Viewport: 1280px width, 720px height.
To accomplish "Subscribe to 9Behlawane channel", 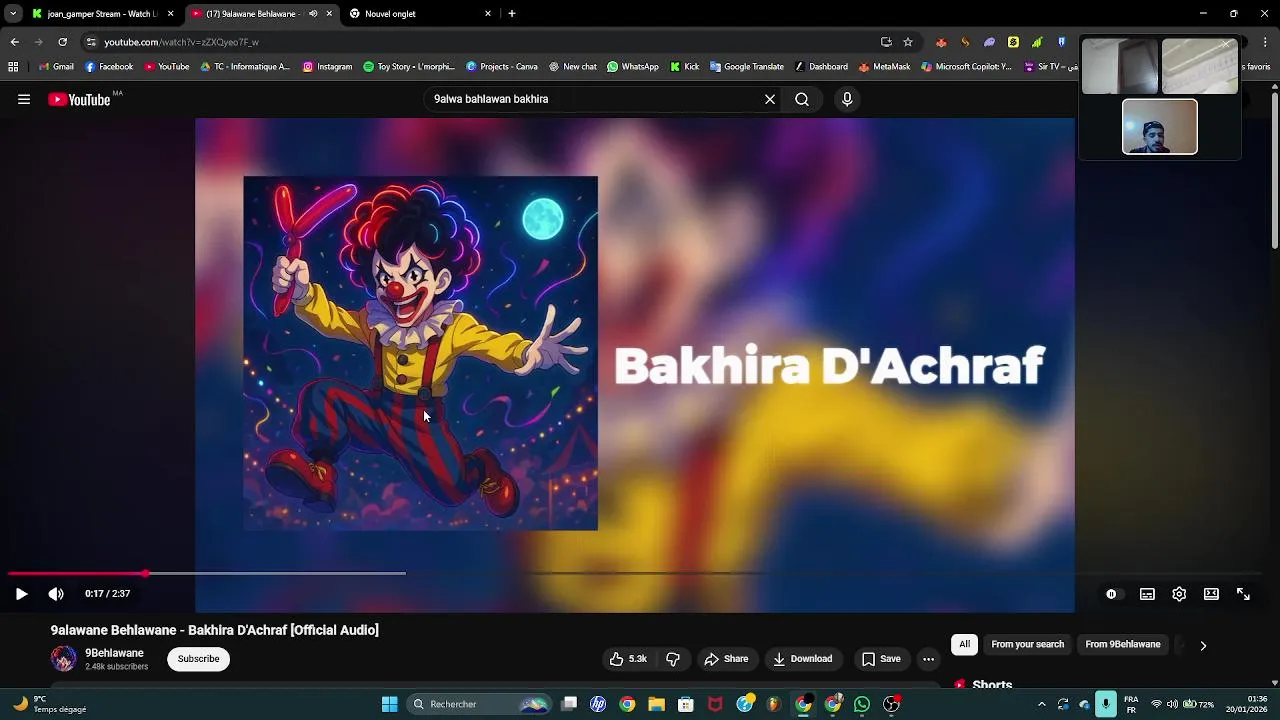I will 198,659.
